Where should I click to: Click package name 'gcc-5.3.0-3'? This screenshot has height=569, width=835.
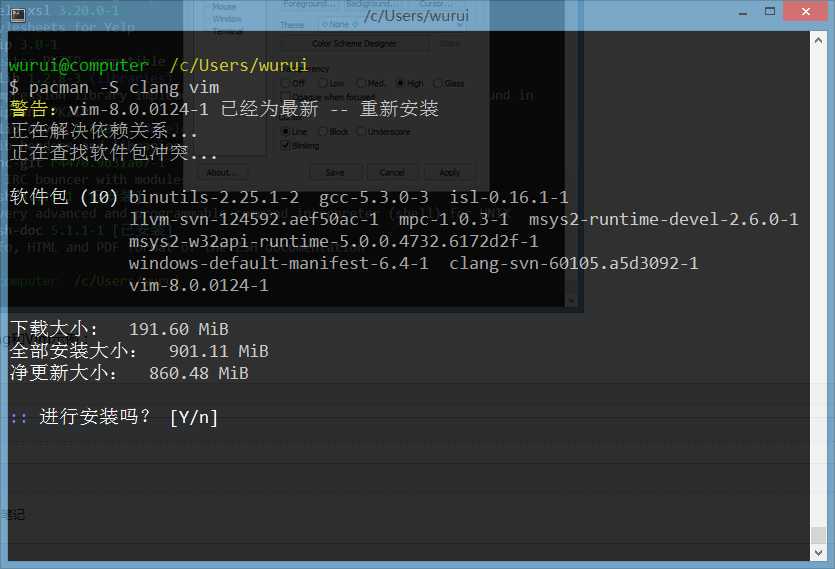[374, 197]
